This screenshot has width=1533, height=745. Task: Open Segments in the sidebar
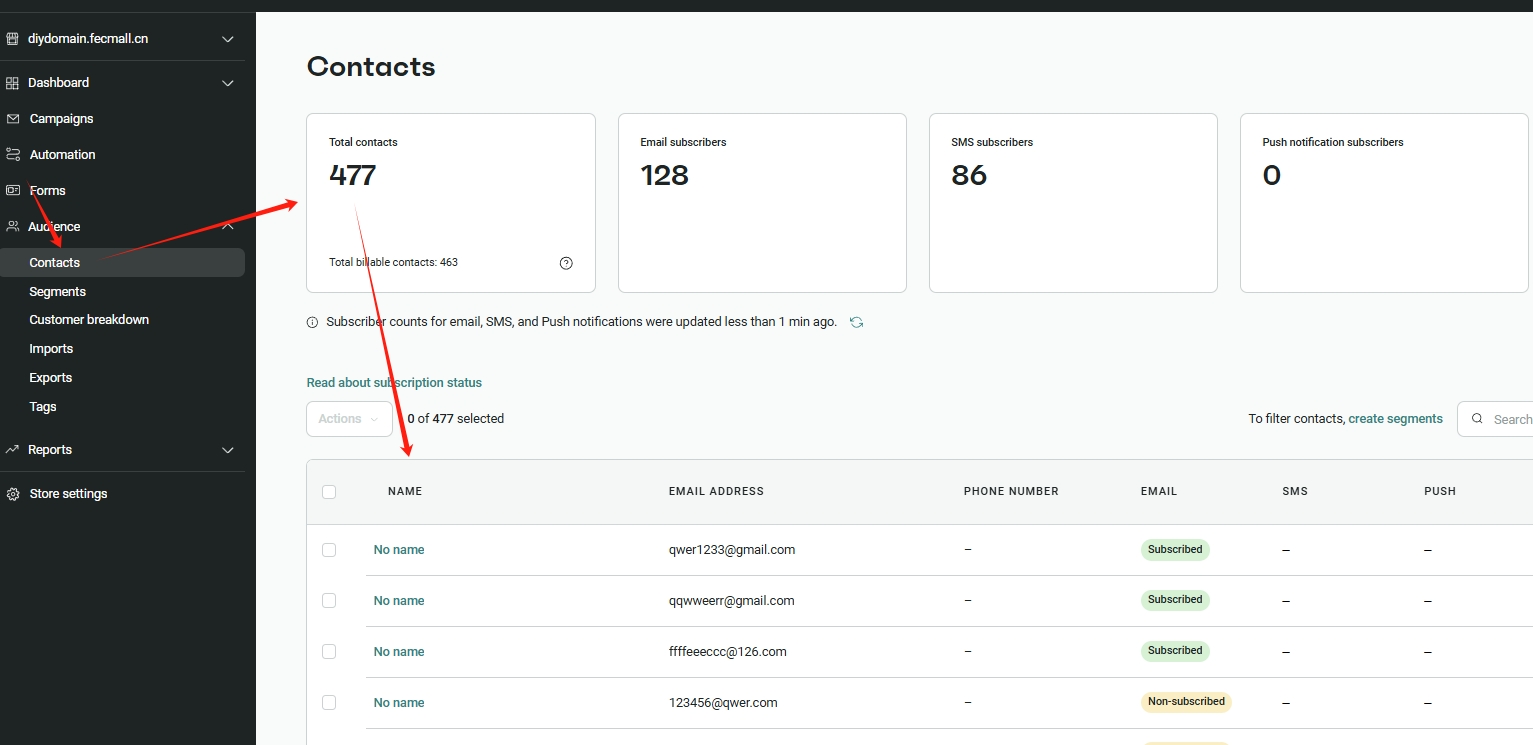pos(58,292)
